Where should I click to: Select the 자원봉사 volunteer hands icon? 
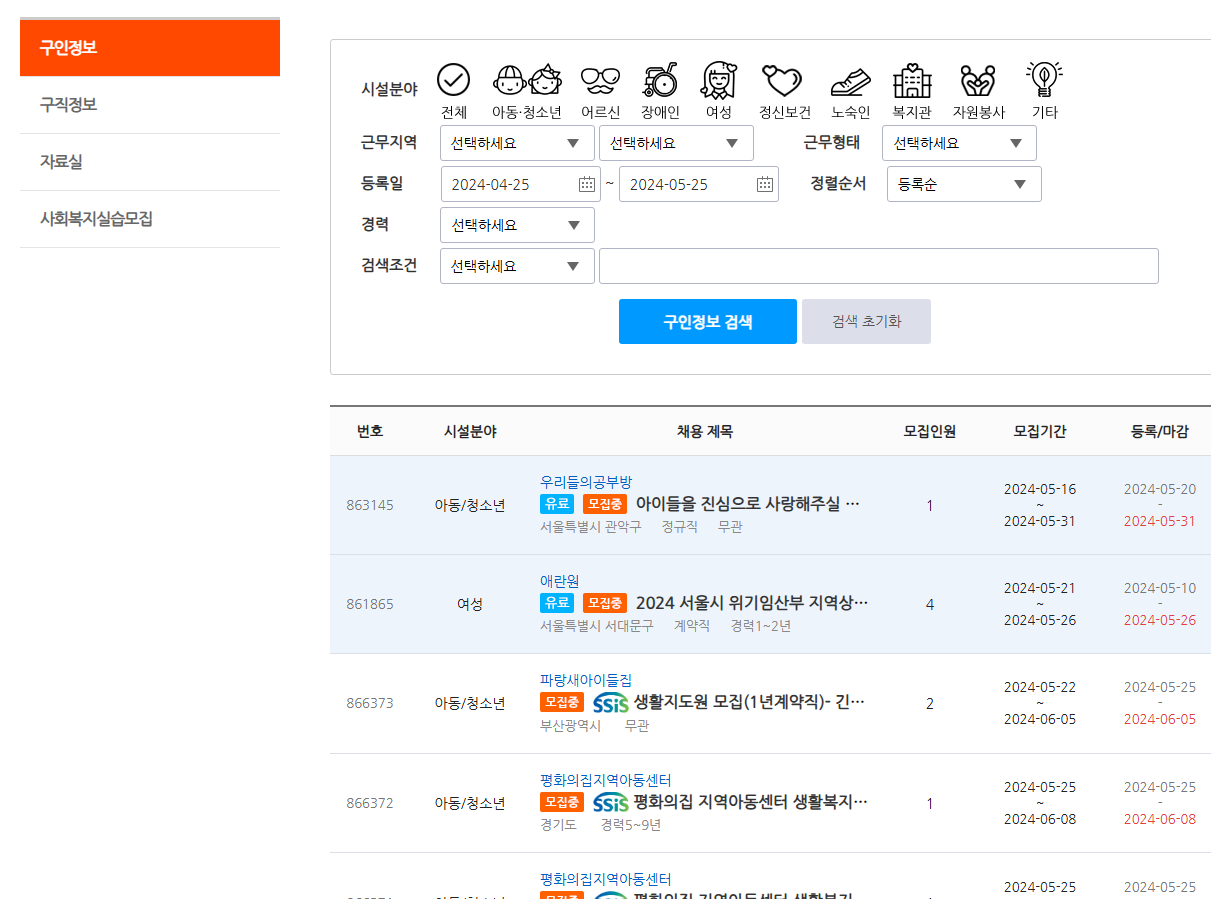point(977,82)
